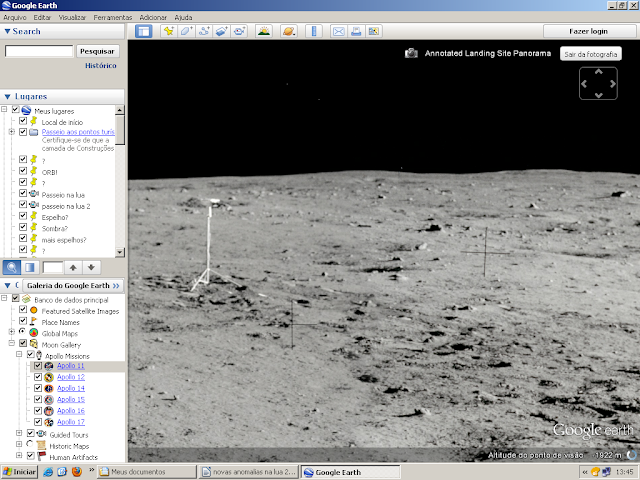640x480 pixels.
Task: Uncheck the Place Names layer checkbox
Action: tap(23, 321)
